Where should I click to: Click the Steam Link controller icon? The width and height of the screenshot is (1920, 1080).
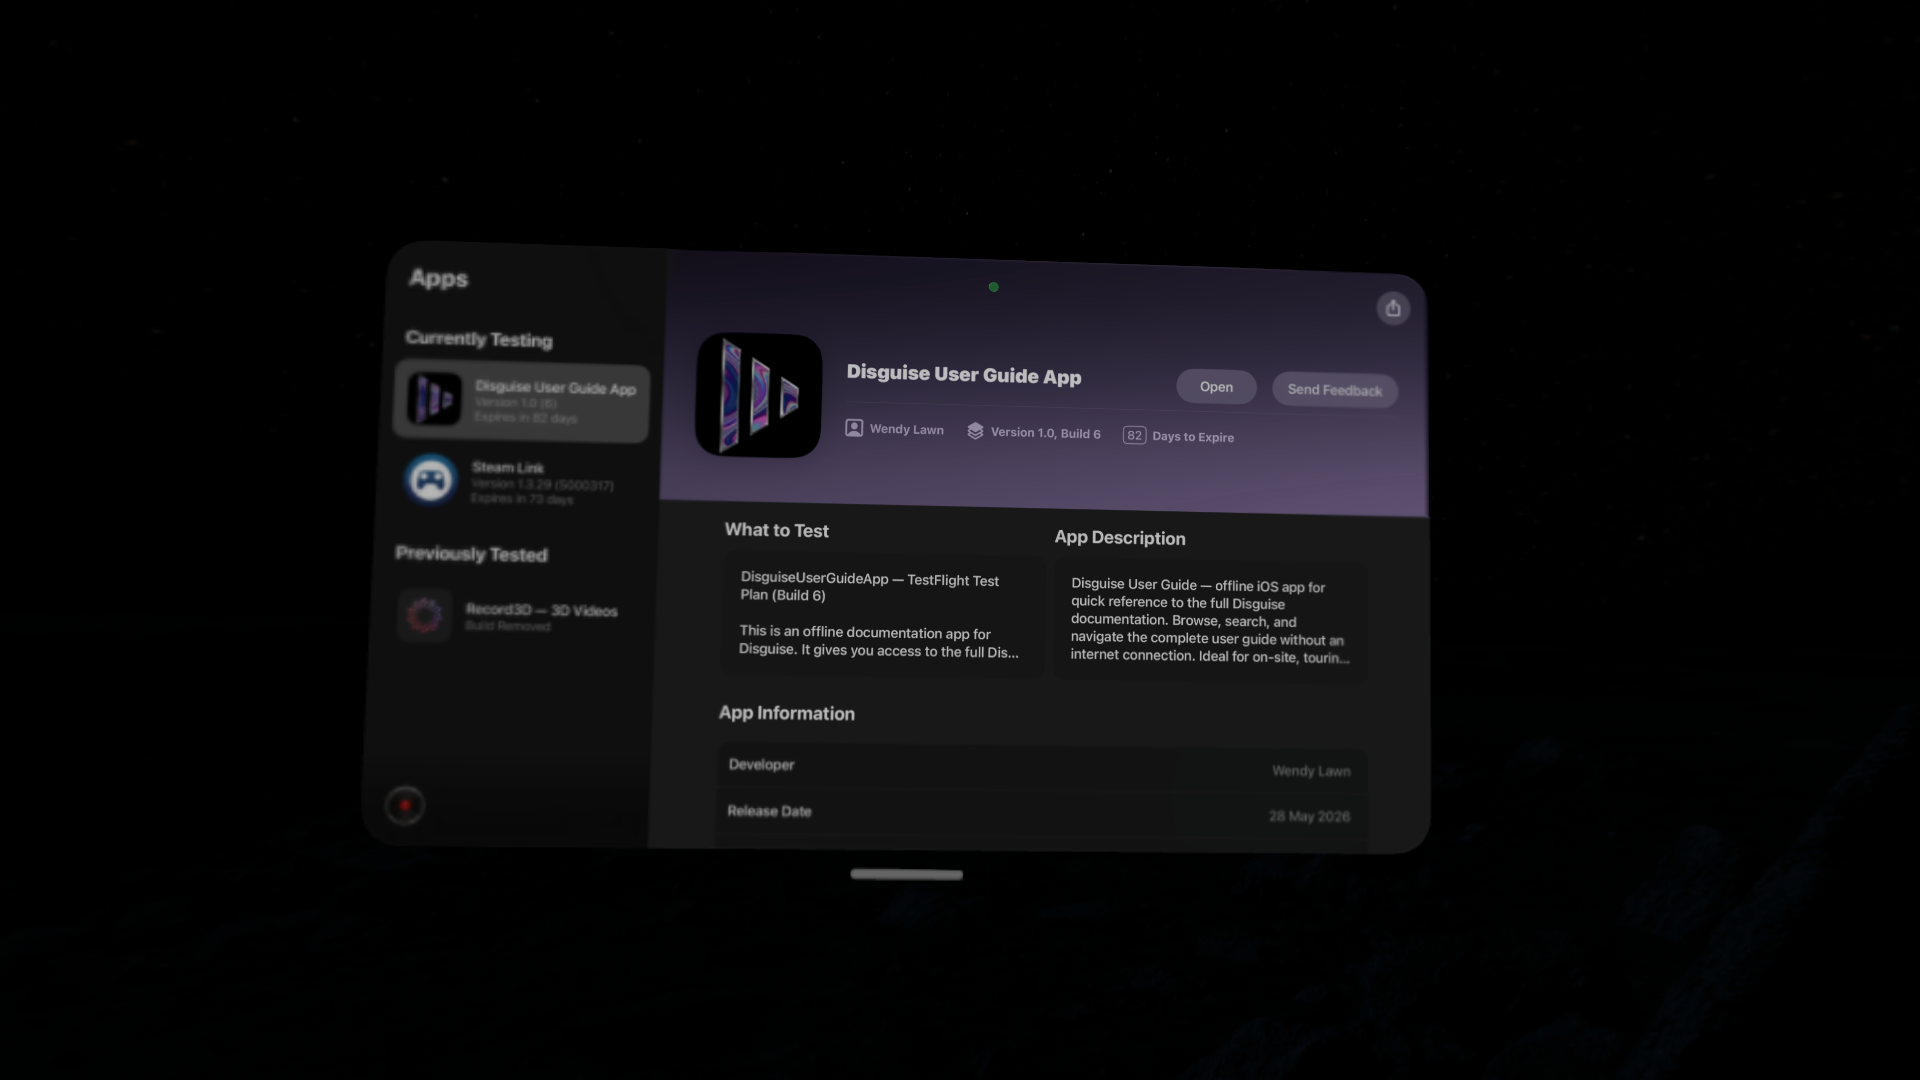431,480
